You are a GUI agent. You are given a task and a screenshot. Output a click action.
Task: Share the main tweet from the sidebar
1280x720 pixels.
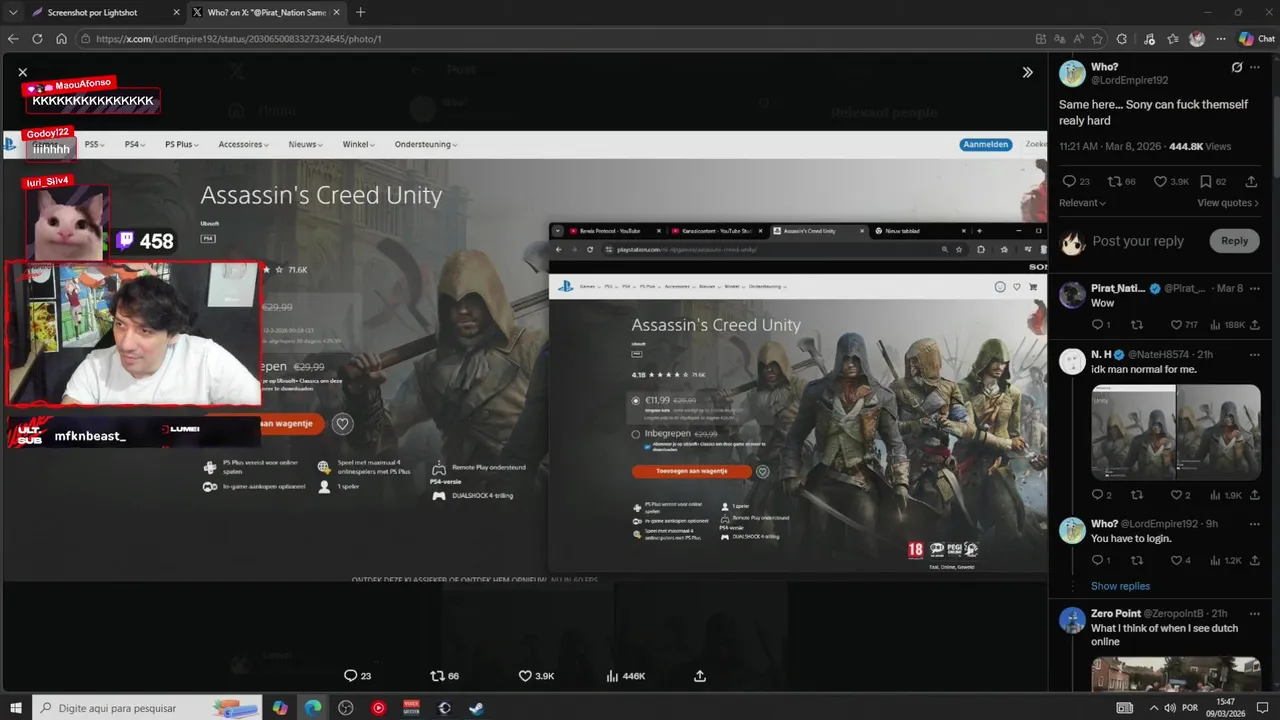(1251, 182)
